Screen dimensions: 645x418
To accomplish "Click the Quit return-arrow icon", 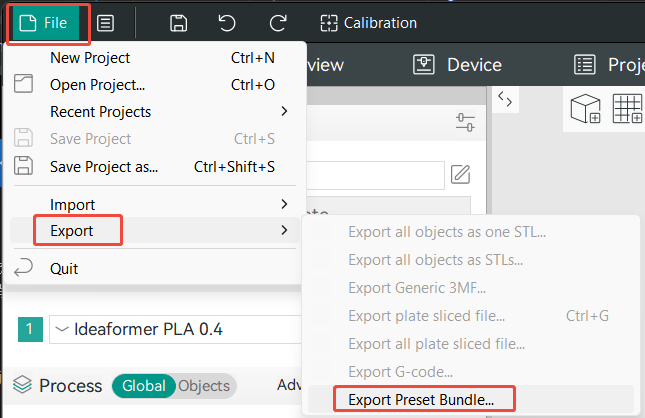I will (23, 267).
